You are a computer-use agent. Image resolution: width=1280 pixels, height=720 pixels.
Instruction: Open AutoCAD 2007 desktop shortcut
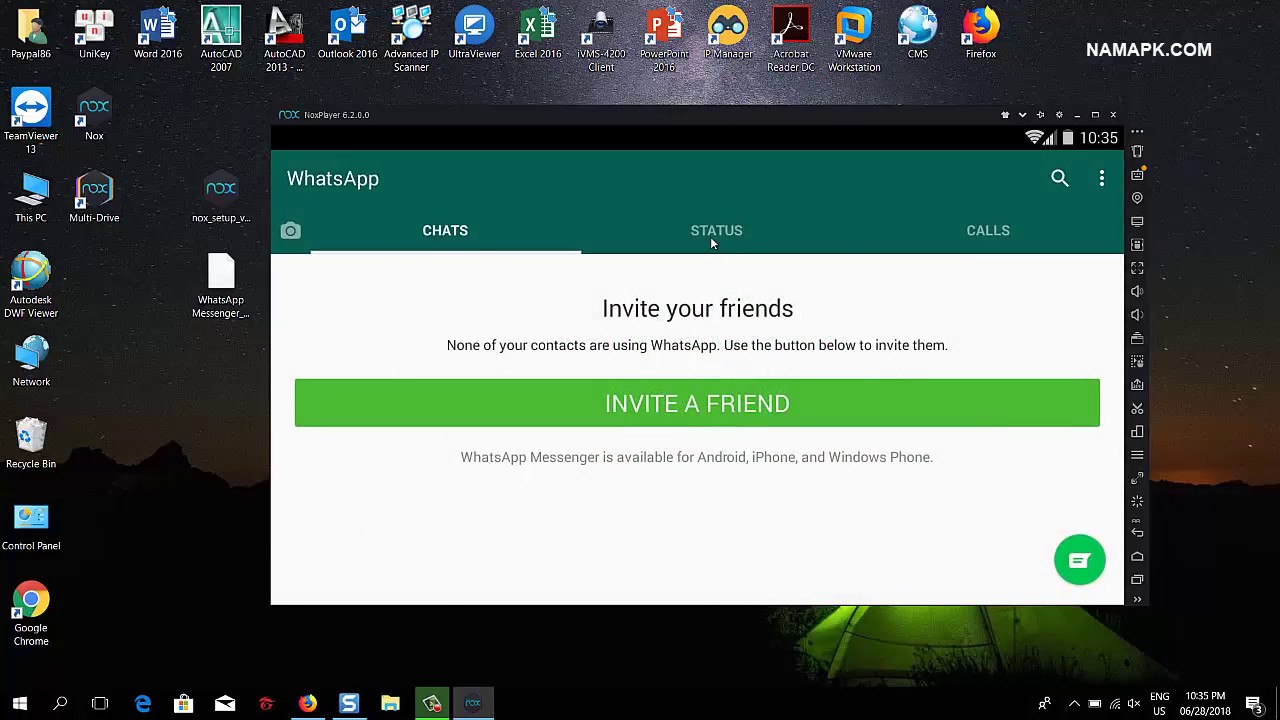click(x=221, y=40)
